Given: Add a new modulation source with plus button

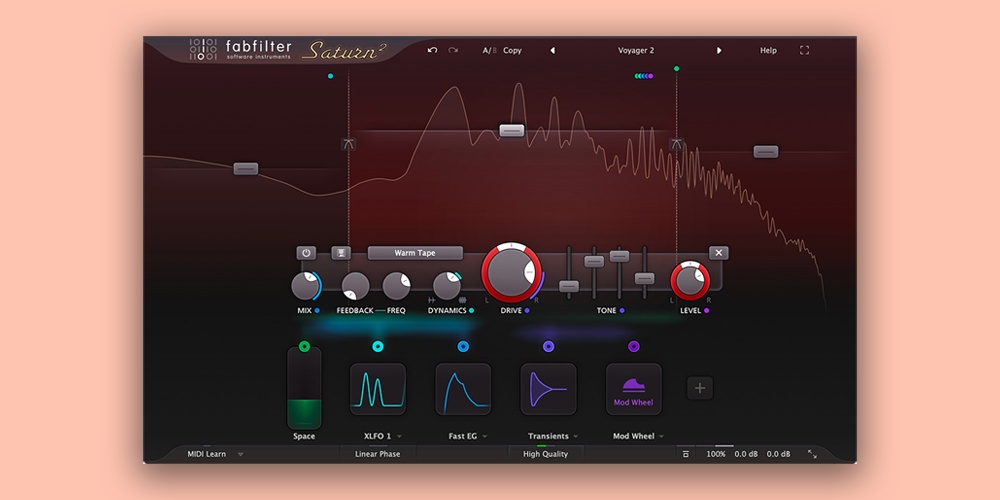Looking at the screenshot, I should pos(700,388).
